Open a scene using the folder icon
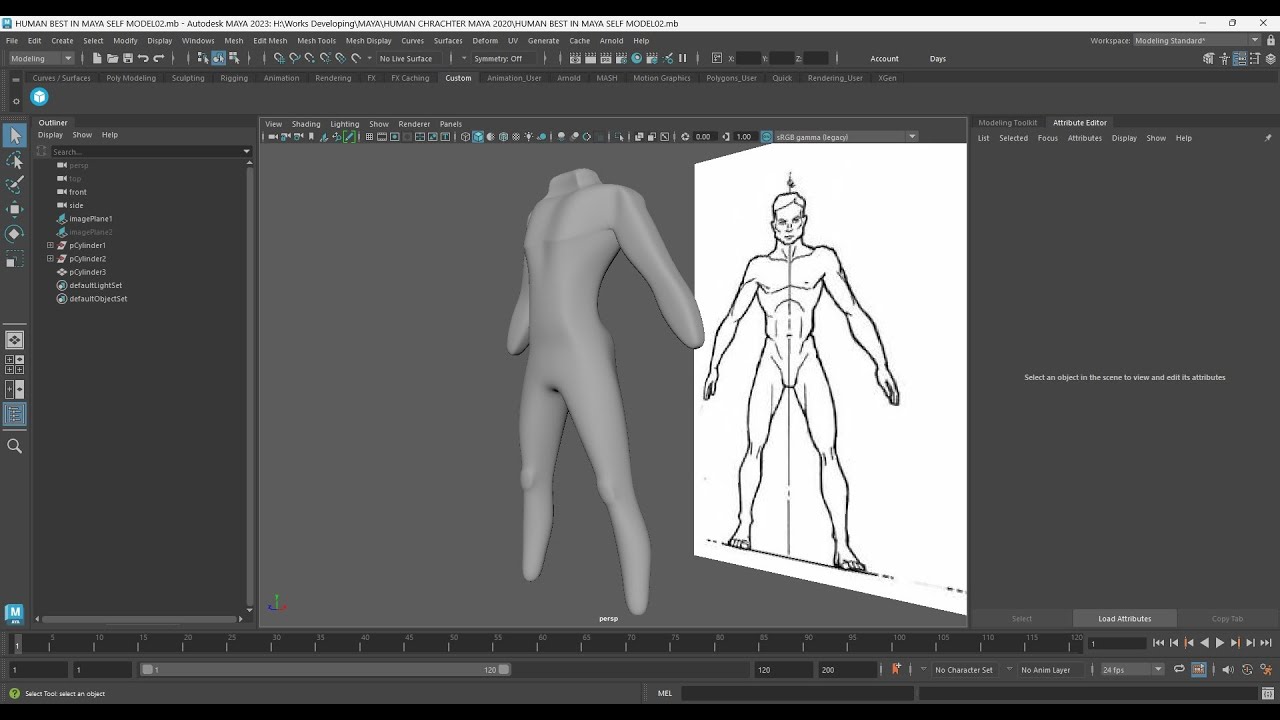 click(113, 58)
